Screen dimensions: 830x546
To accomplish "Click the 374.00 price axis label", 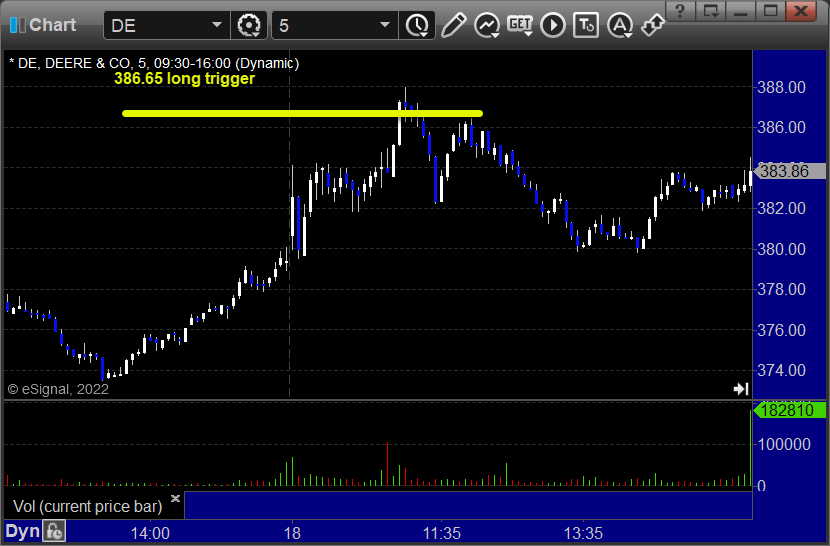I will tap(782, 370).
